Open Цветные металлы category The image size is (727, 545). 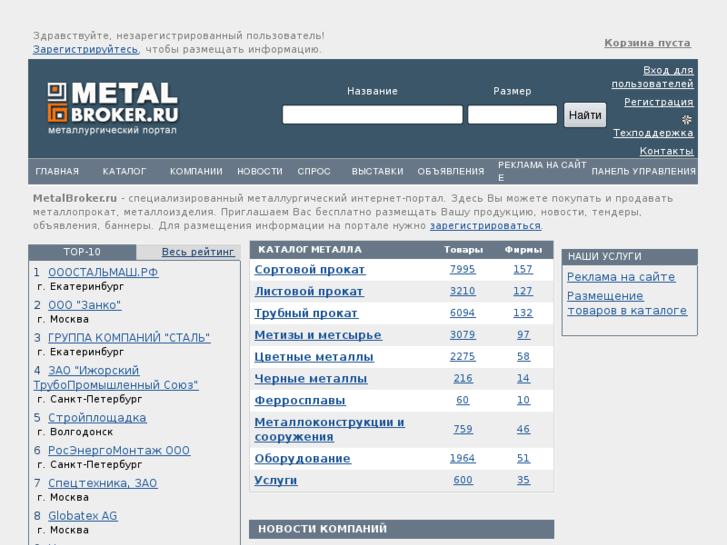coord(314,357)
